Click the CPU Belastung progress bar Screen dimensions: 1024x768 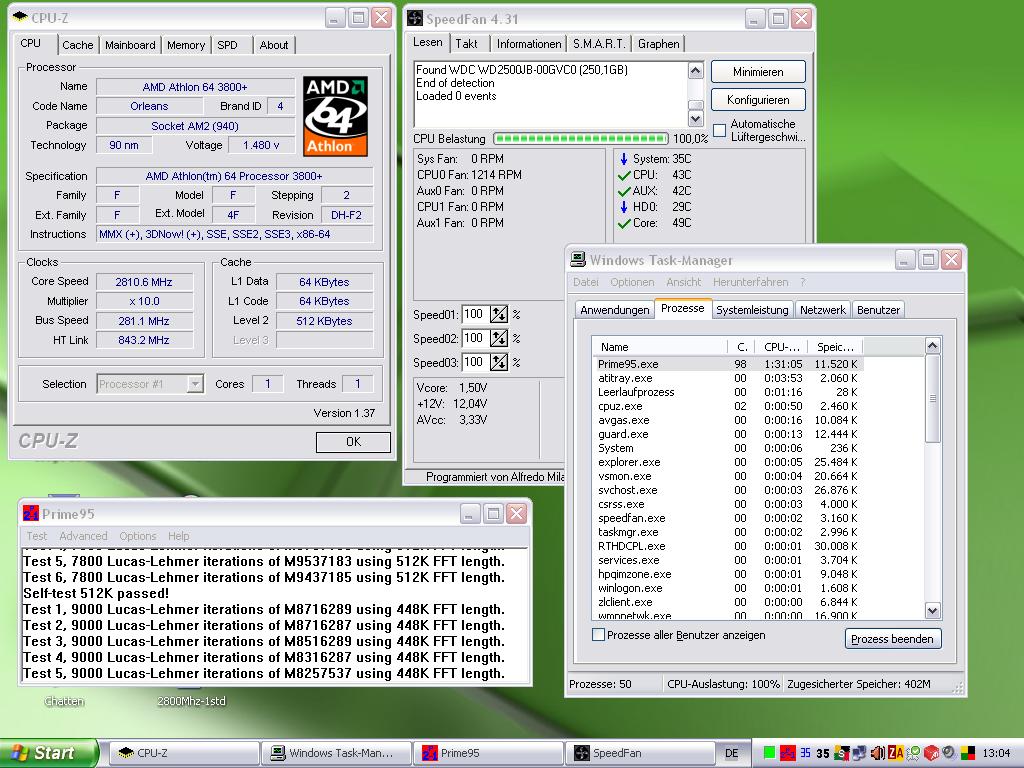[581, 138]
